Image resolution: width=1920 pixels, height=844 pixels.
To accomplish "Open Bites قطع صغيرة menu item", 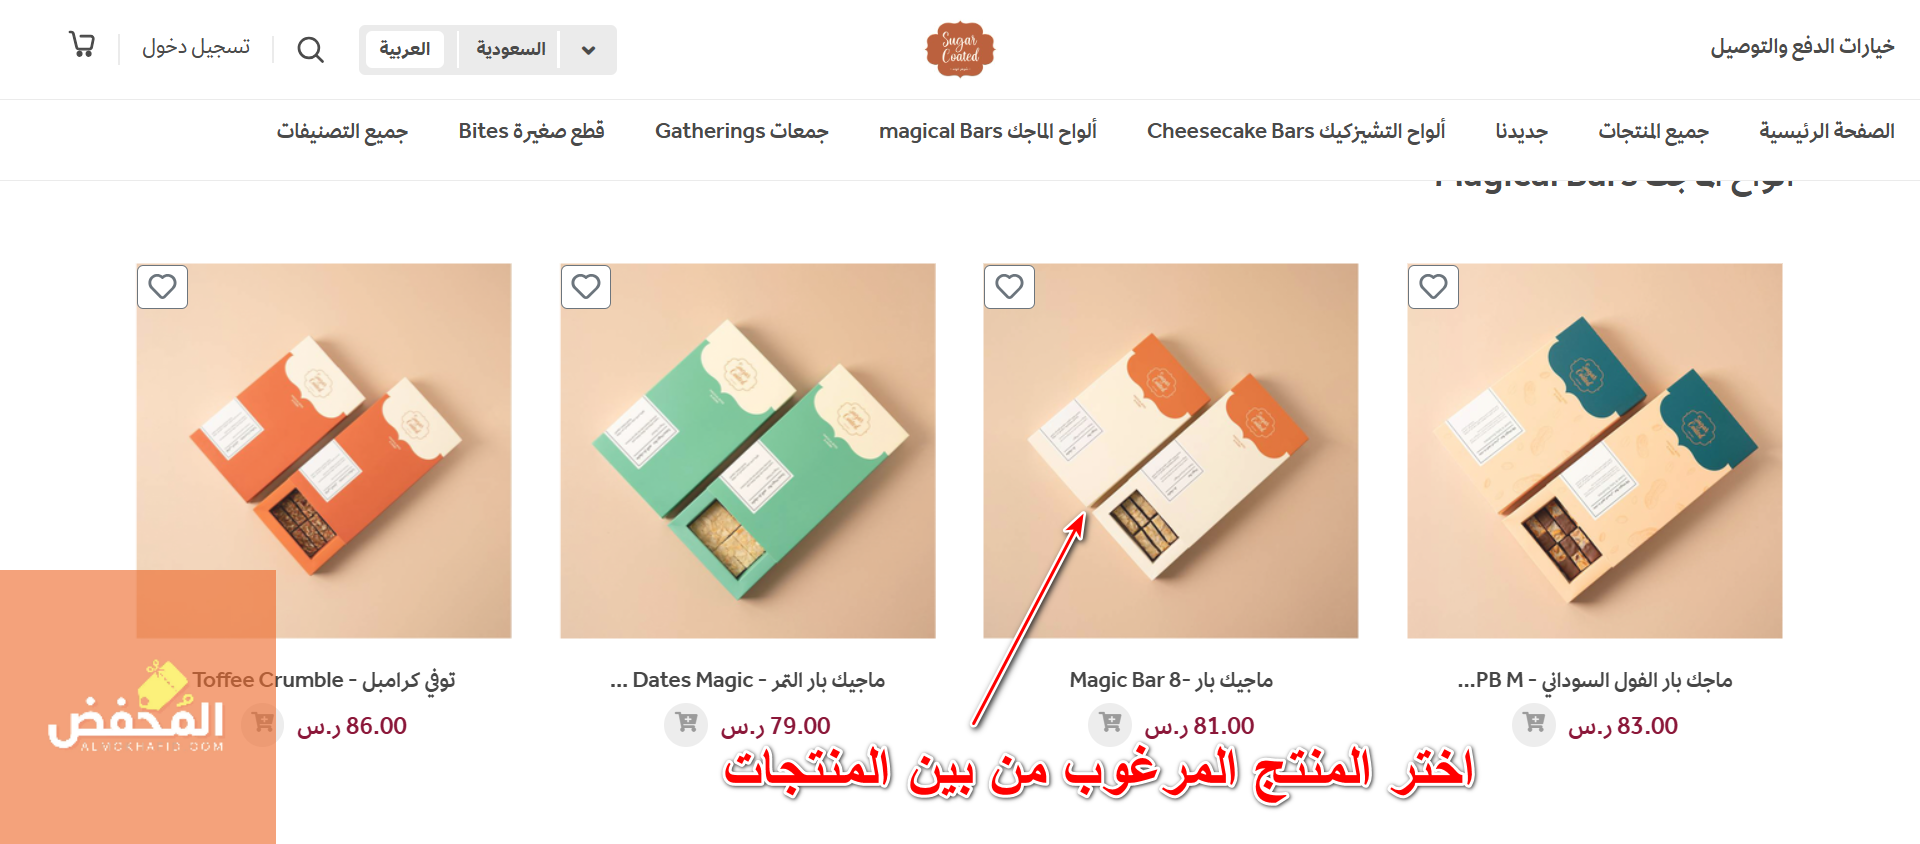I will (x=531, y=131).
